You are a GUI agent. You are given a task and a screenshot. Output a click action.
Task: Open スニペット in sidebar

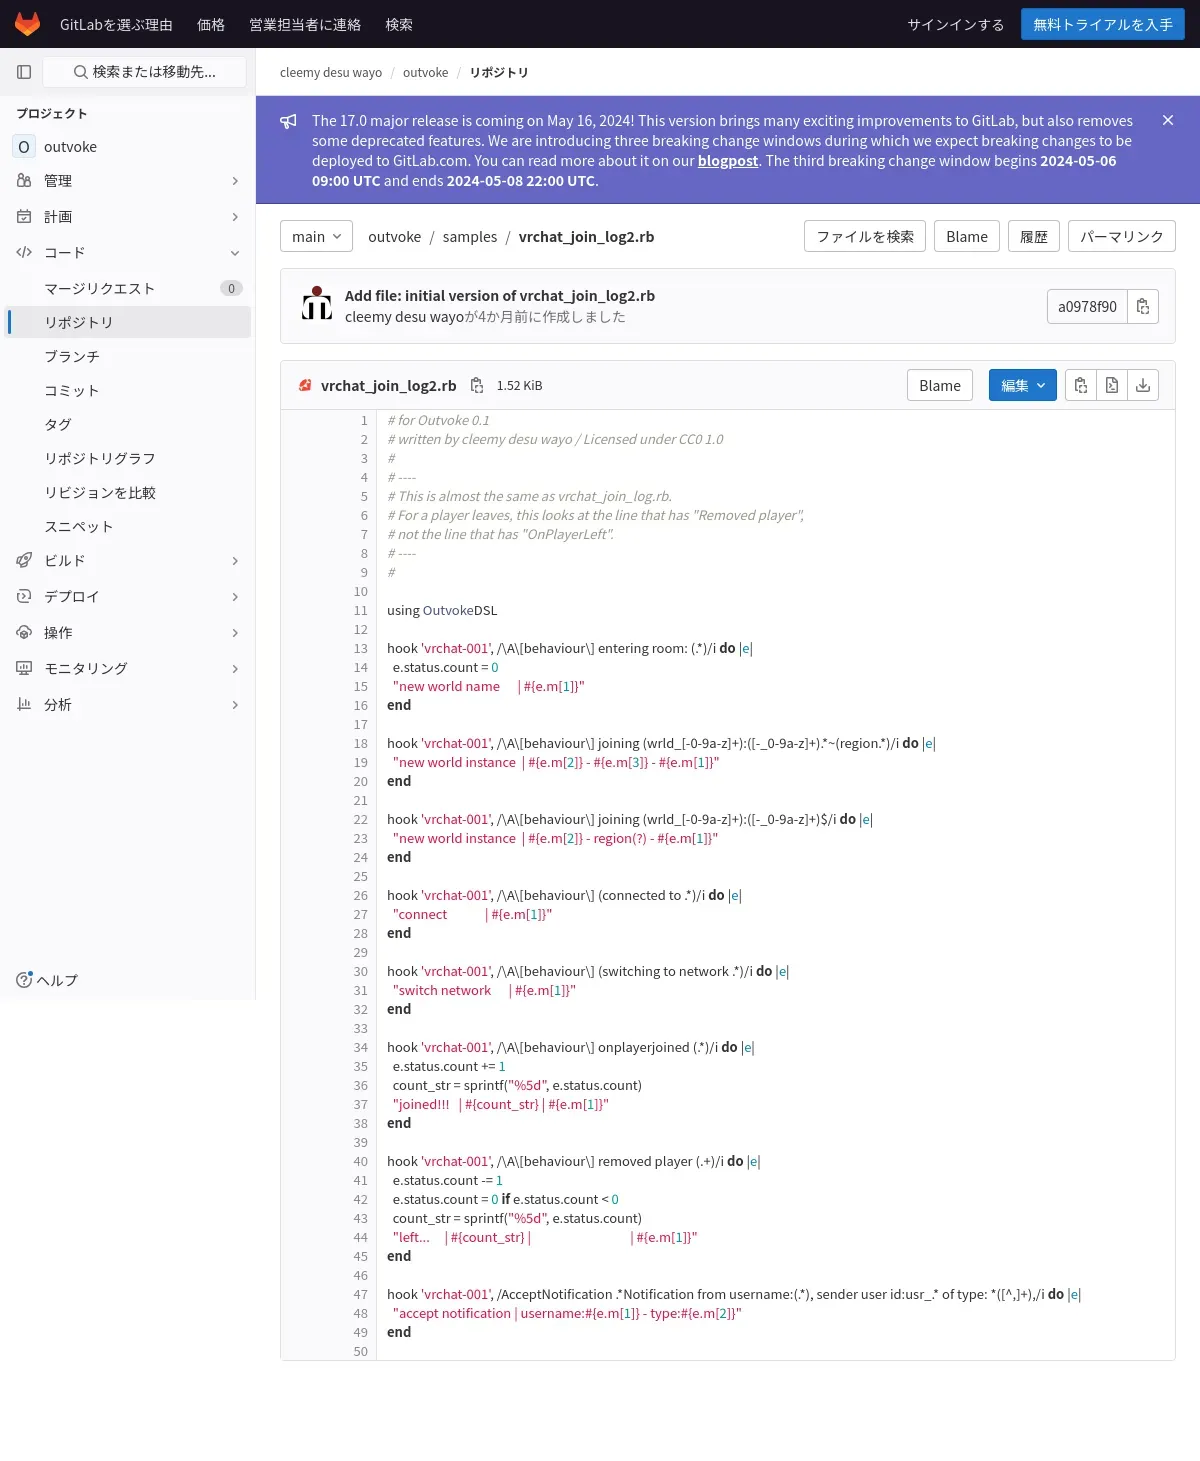128,527
